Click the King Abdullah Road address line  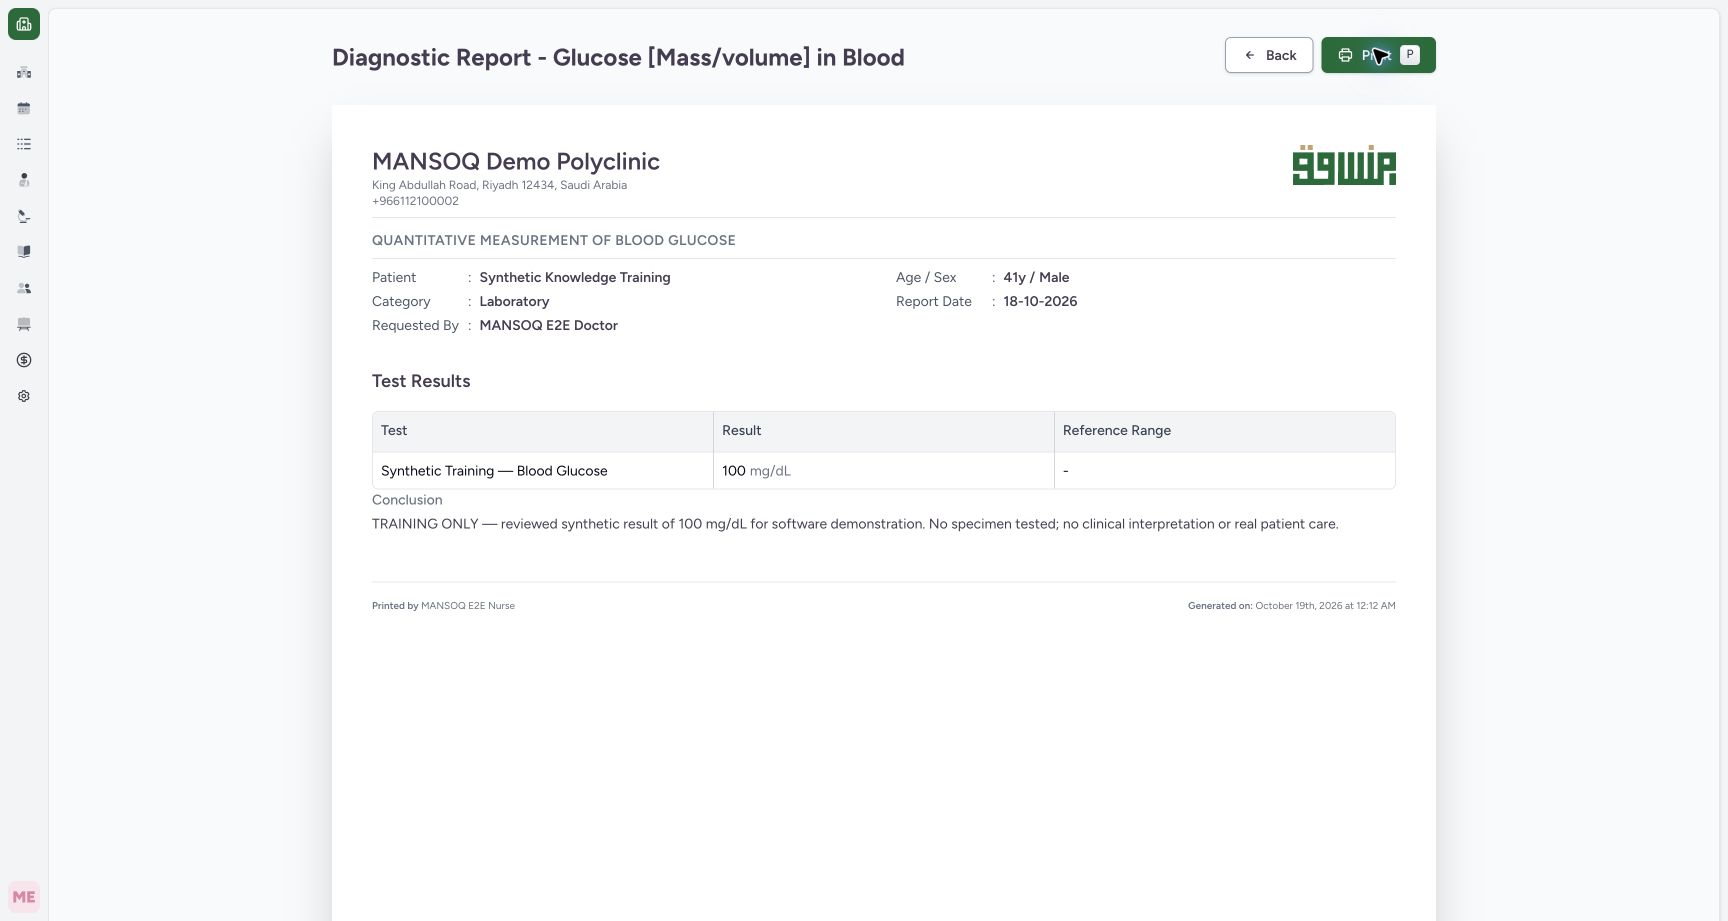tap(500, 185)
